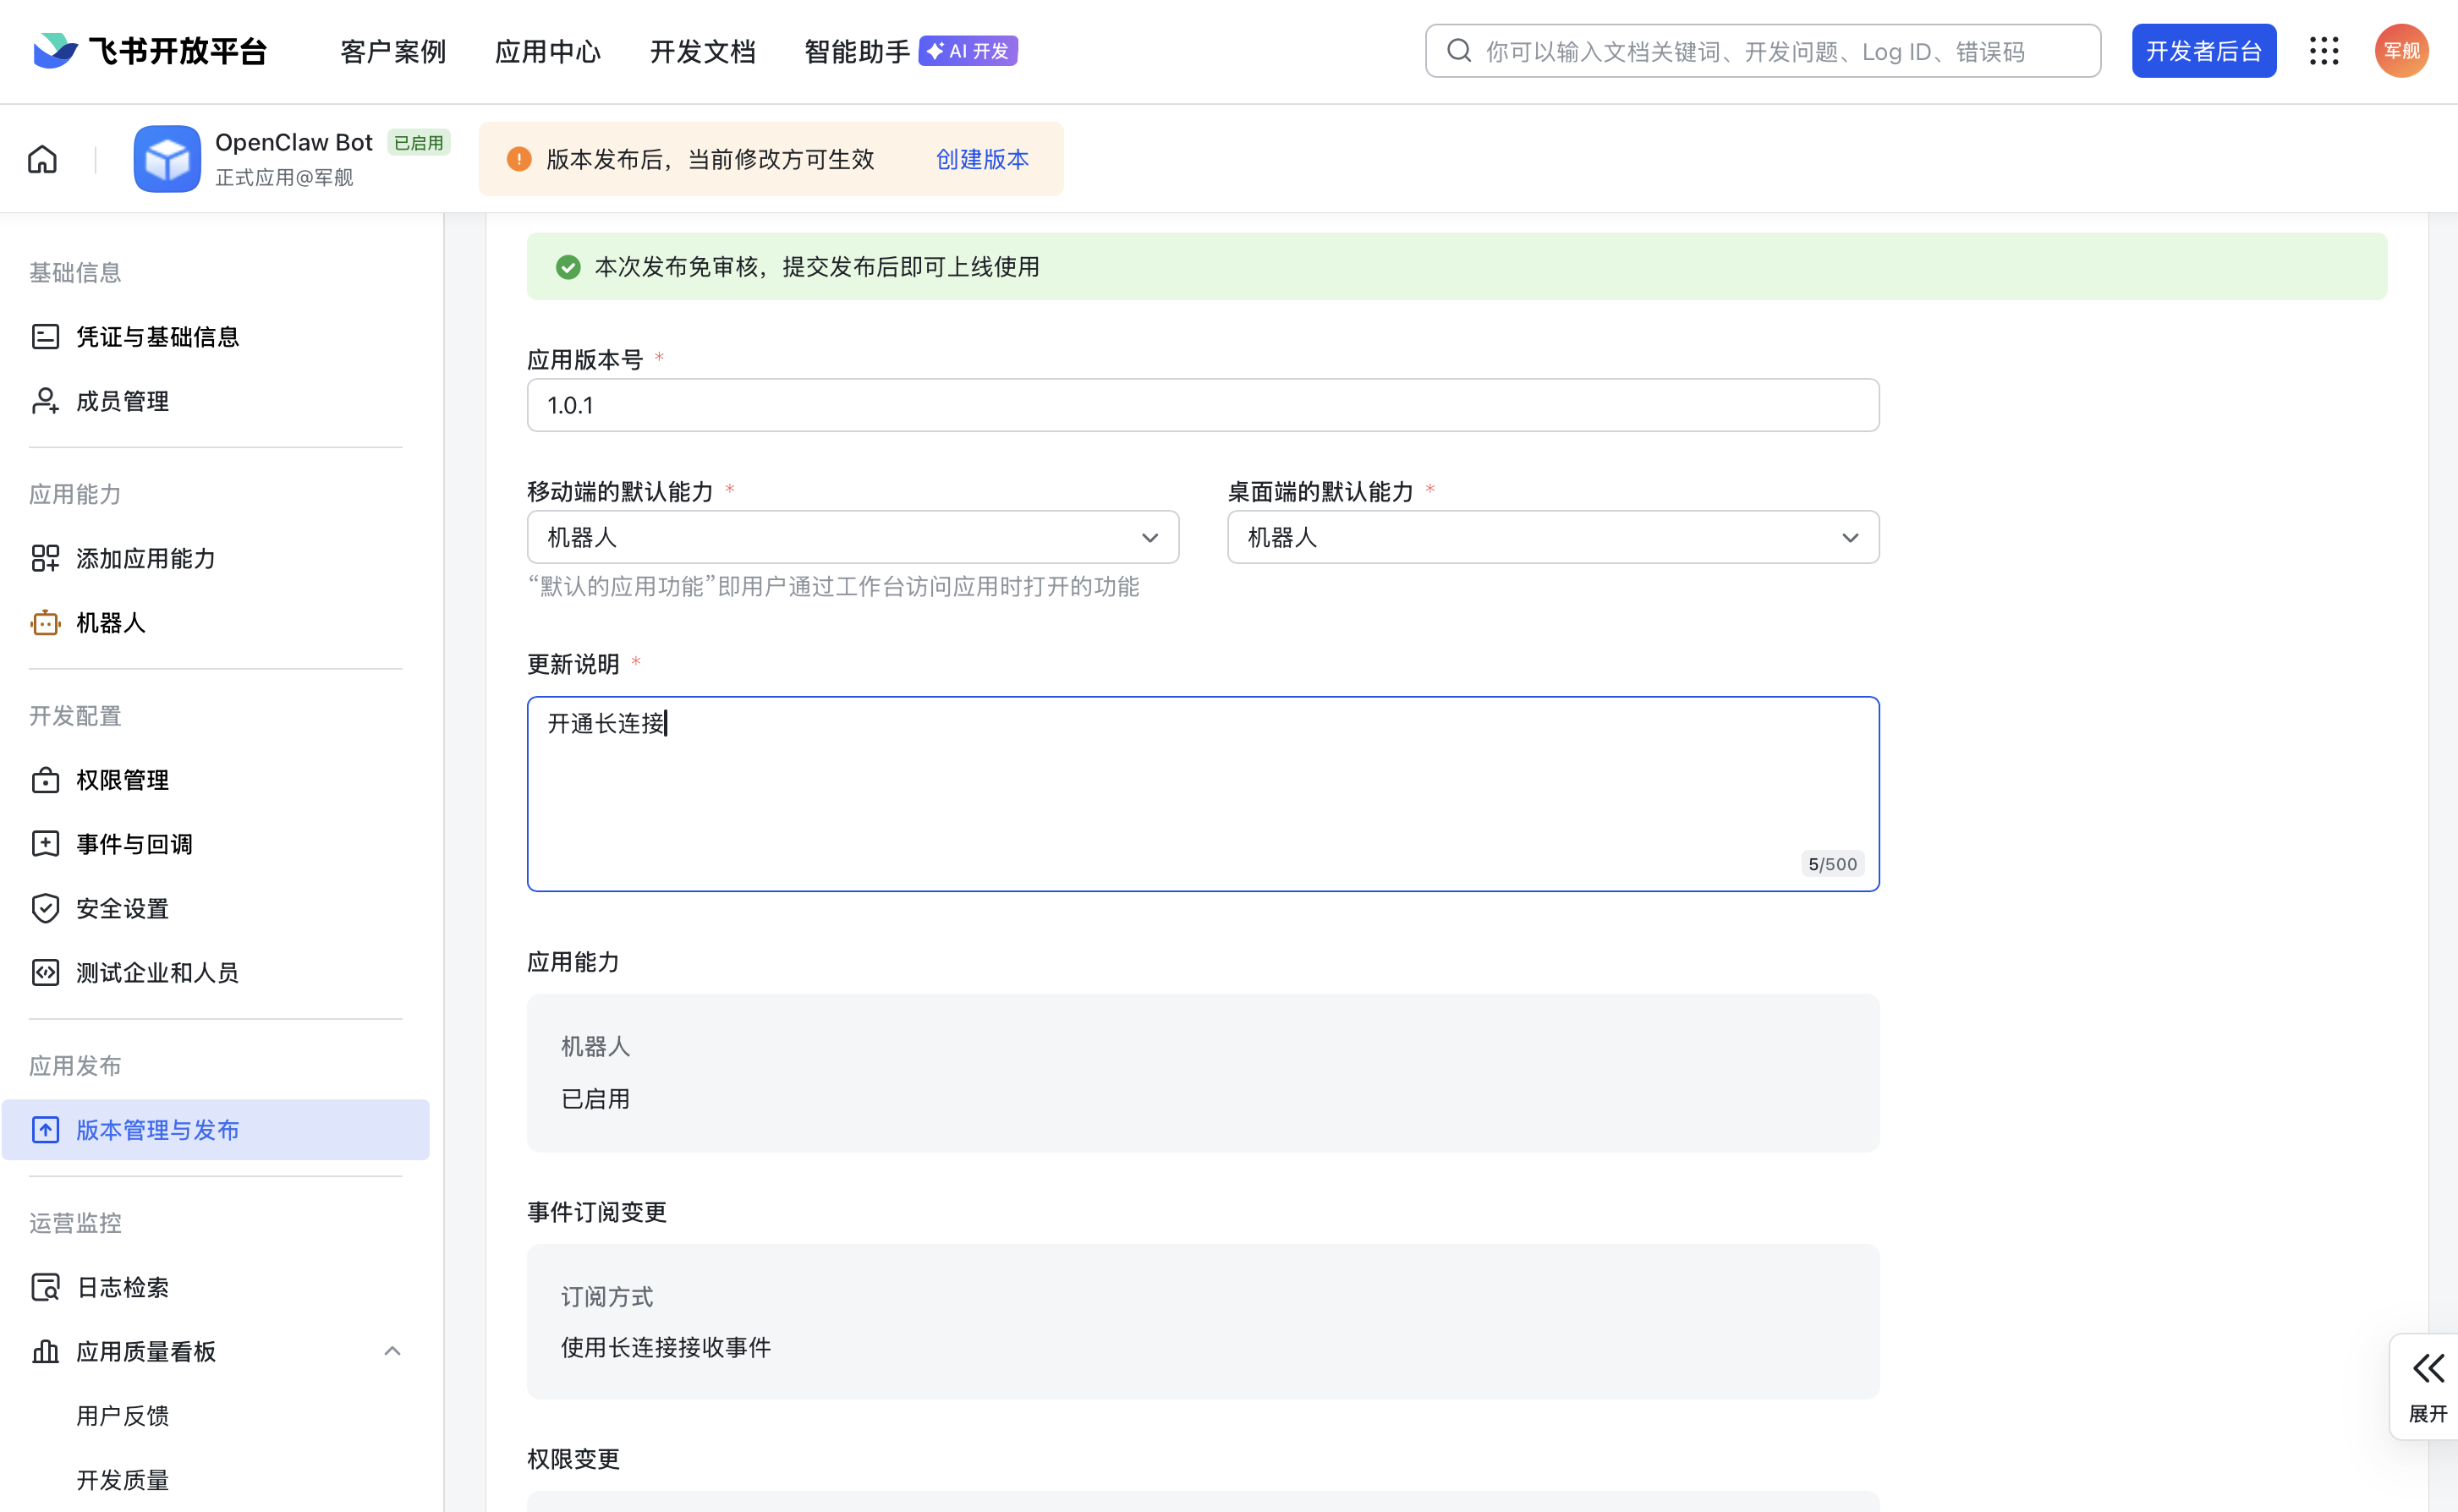Click the 军舰 user avatar
The width and height of the screenshot is (2458, 1512).
click(x=2401, y=51)
